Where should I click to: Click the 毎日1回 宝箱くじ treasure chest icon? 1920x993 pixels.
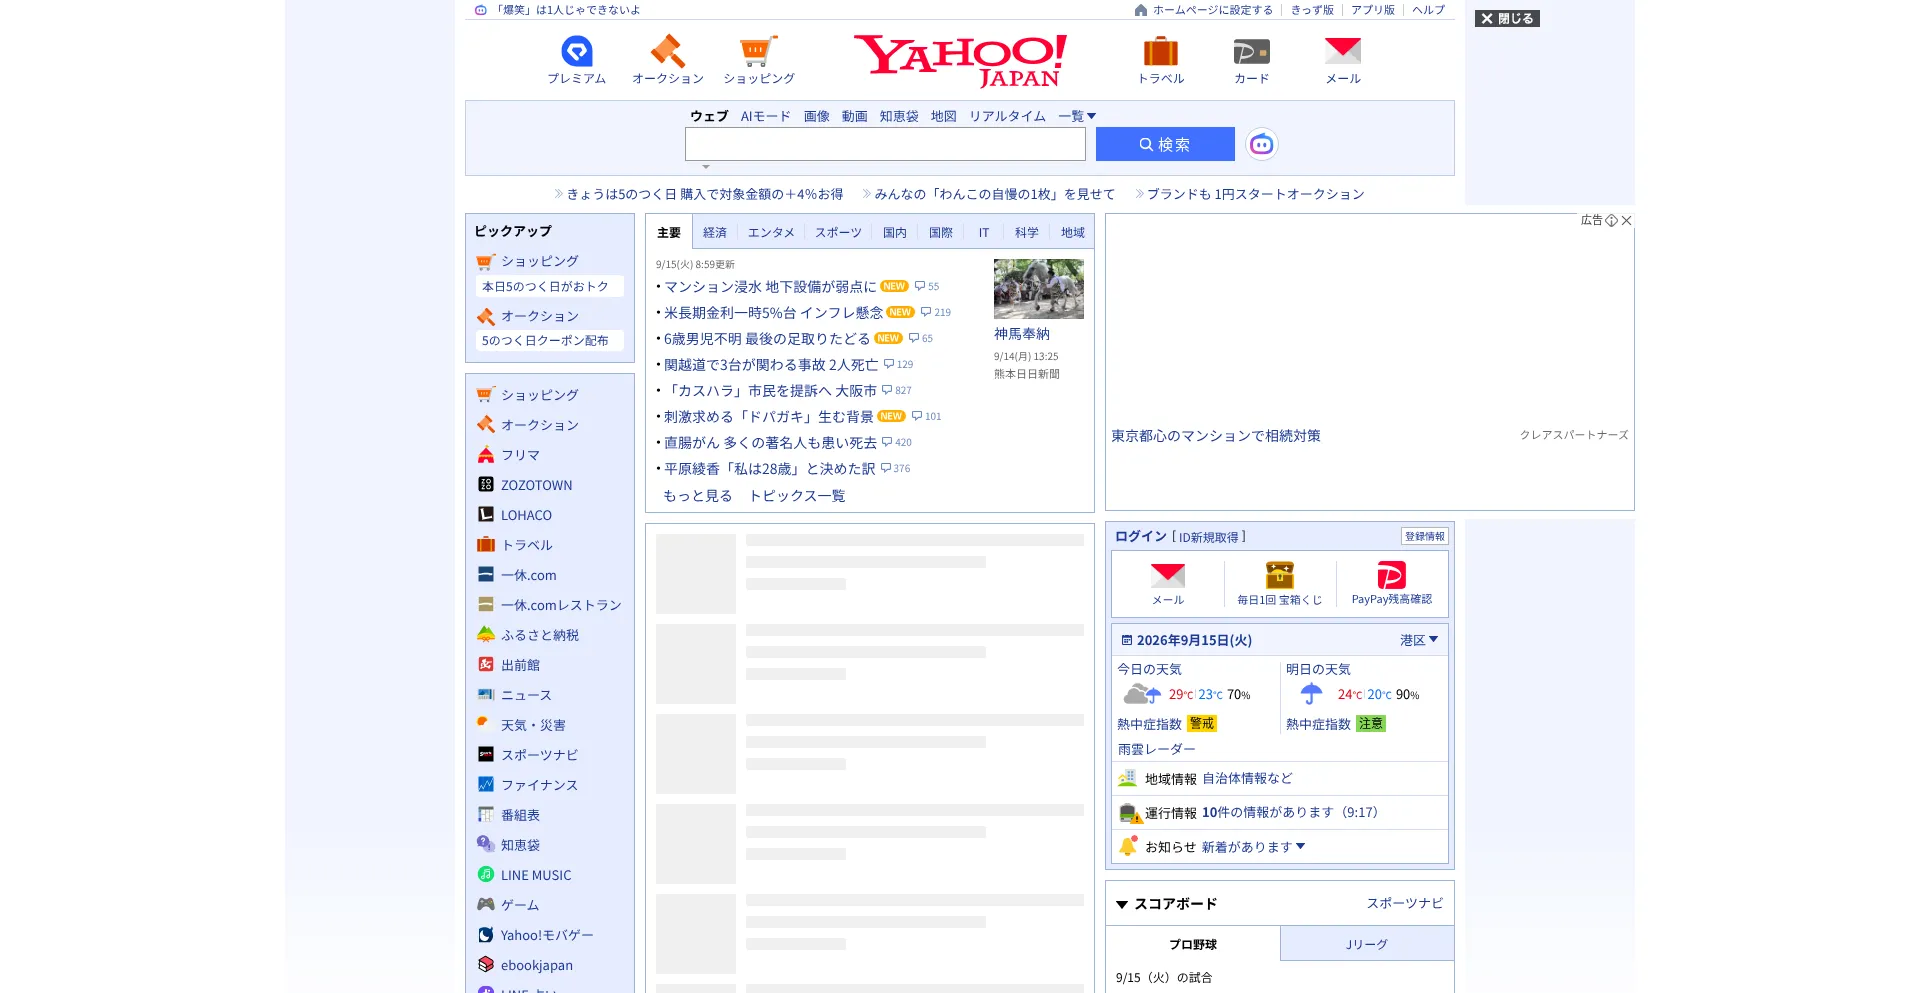[1280, 575]
